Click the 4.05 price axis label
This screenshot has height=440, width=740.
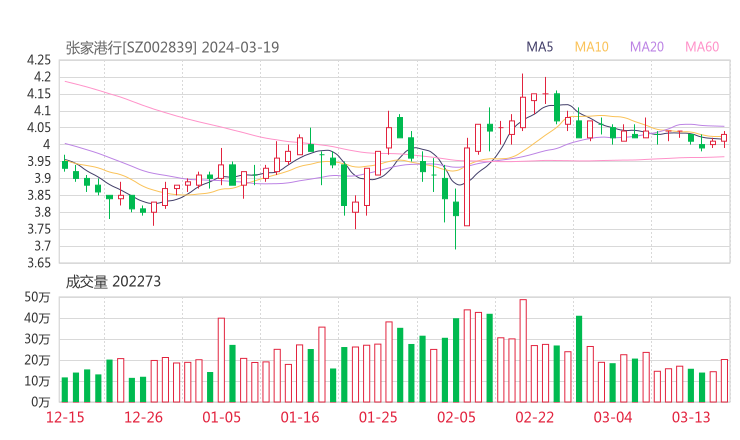[x=39, y=127]
